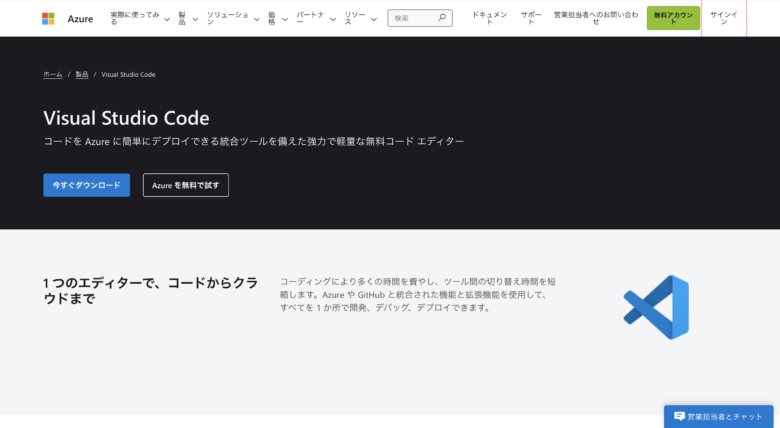The width and height of the screenshot is (780, 428).
Task: Click 今すぐダウンロード button
Action: 87,185
